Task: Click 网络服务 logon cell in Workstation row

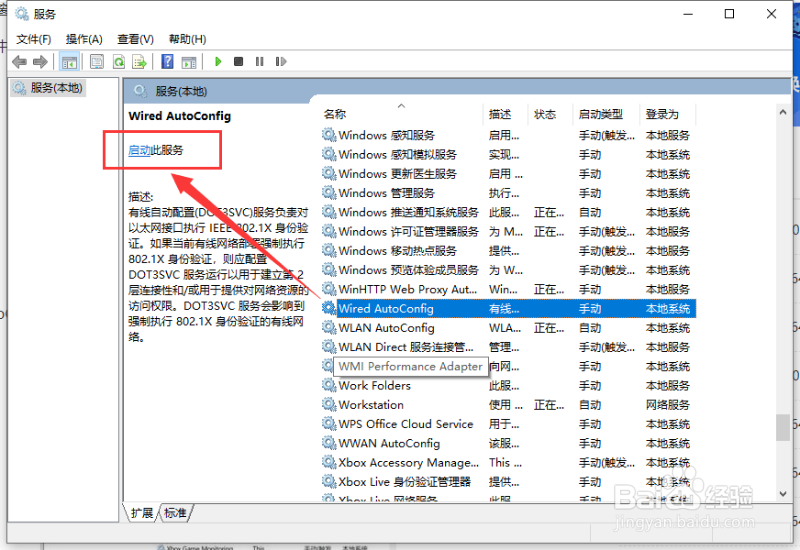Action: pos(667,405)
